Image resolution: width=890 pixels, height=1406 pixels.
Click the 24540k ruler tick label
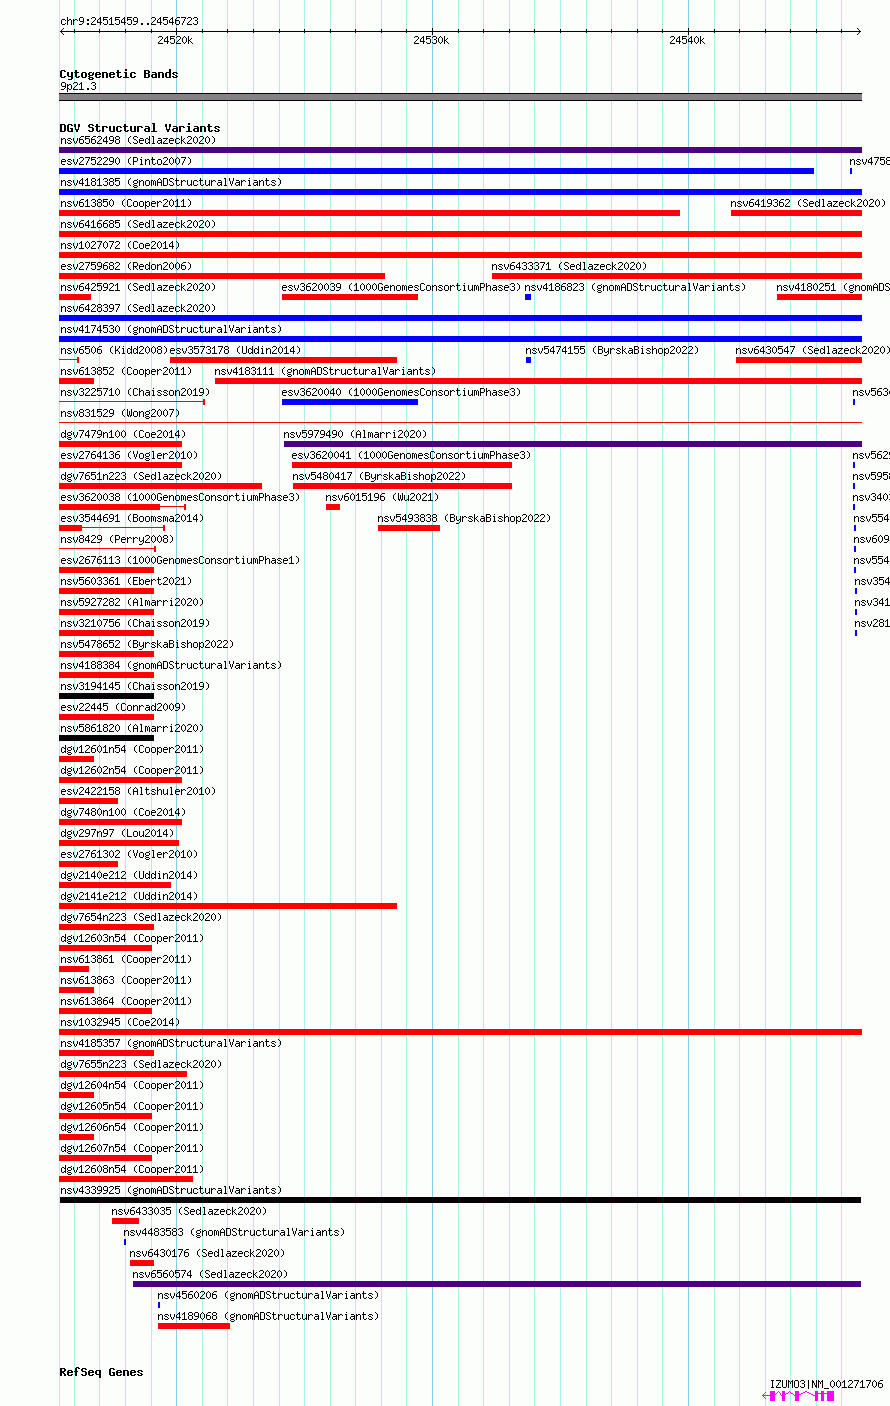coord(687,40)
